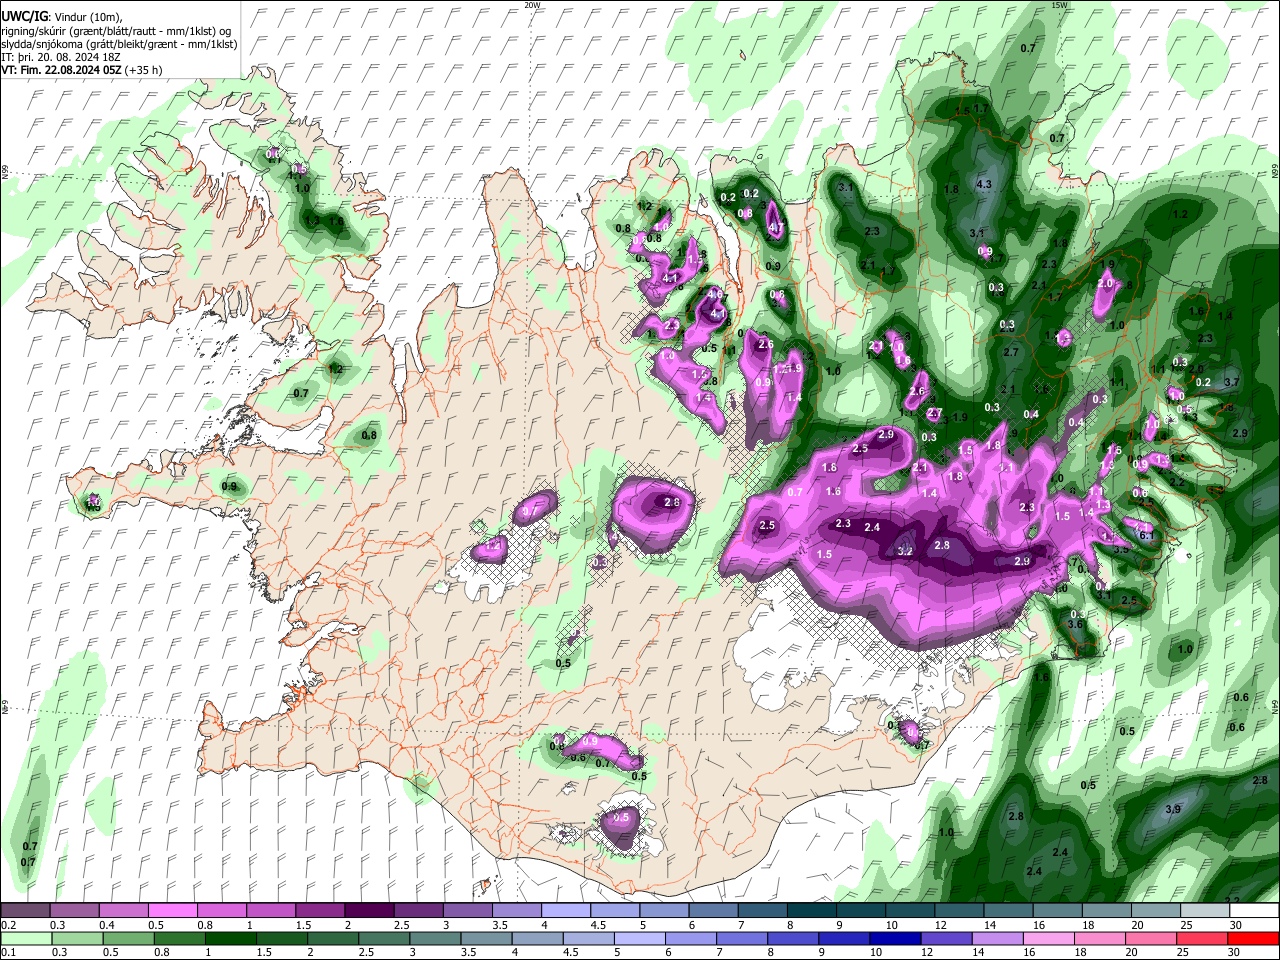The image size is (1280, 960).
Task: Click the white swatch labeled 30 in upper legend row
Action: click(1254, 911)
